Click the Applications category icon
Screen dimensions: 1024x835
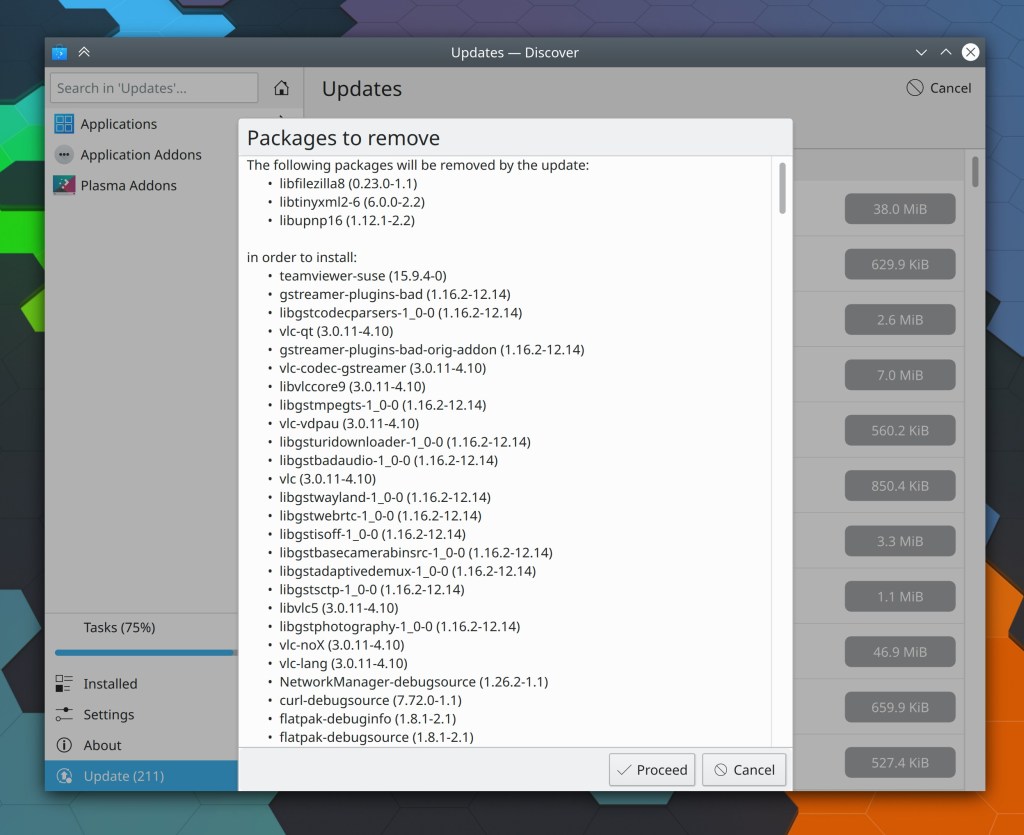(64, 124)
